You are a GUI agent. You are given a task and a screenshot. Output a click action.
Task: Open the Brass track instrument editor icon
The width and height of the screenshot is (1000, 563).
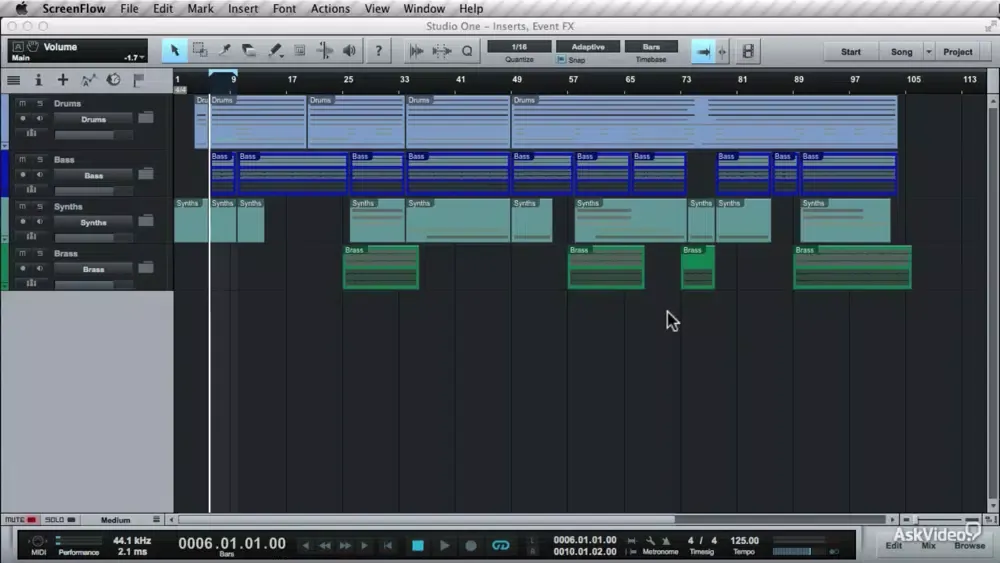pyautogui.click(x=31, y=283)
